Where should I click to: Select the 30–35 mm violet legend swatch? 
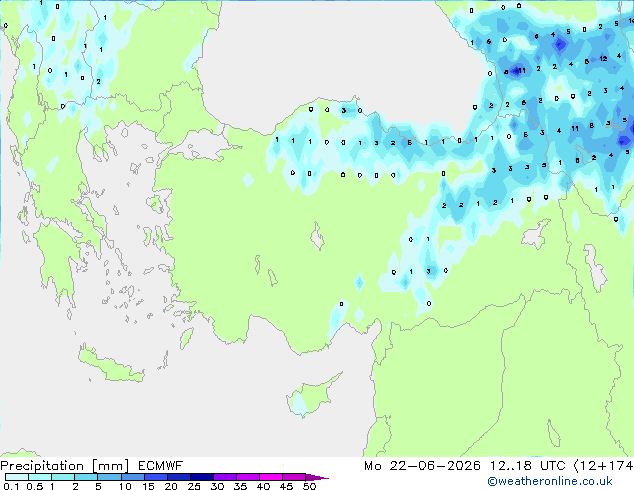click(x=224, y=477)
